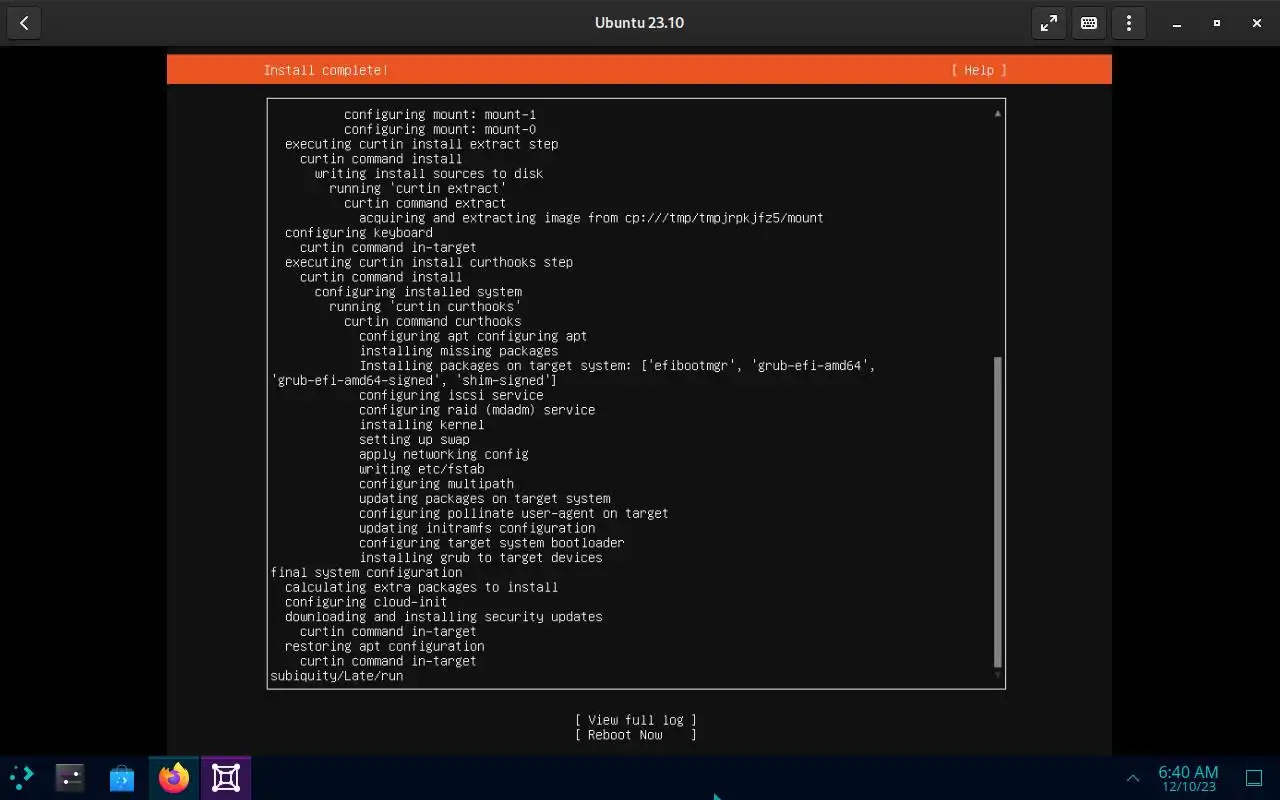Click 'apply networking config' log entry
Viewport: 1280px width, 800px height.
pos(444,455)
